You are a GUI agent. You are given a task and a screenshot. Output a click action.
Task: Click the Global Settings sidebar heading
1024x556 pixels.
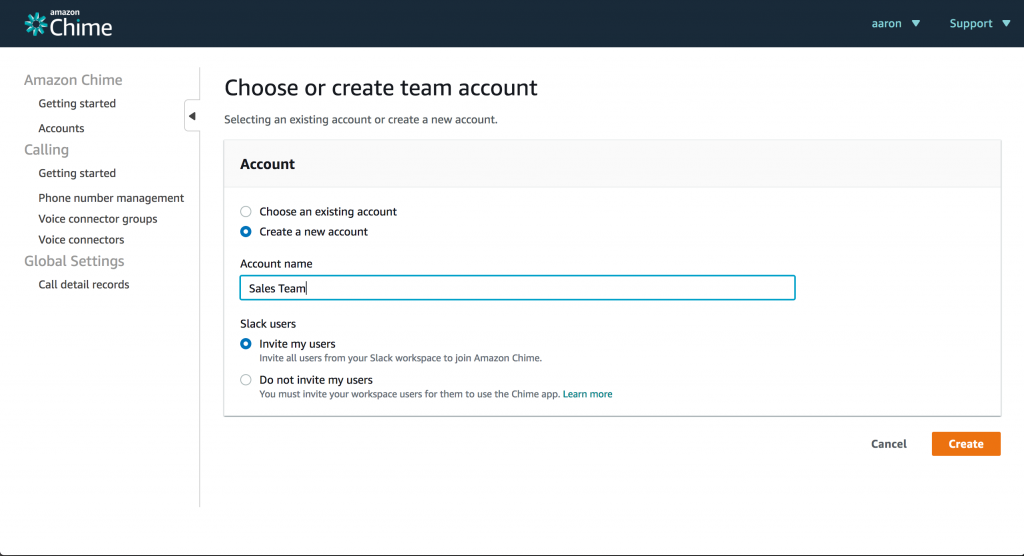tap(74, 261)
